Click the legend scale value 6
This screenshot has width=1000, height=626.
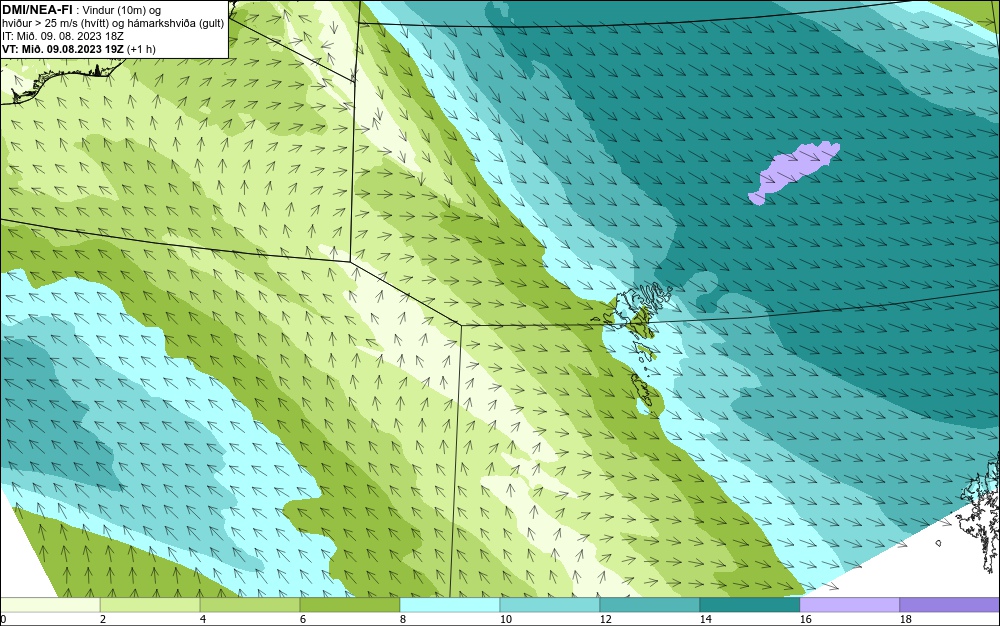coord(302,619)
